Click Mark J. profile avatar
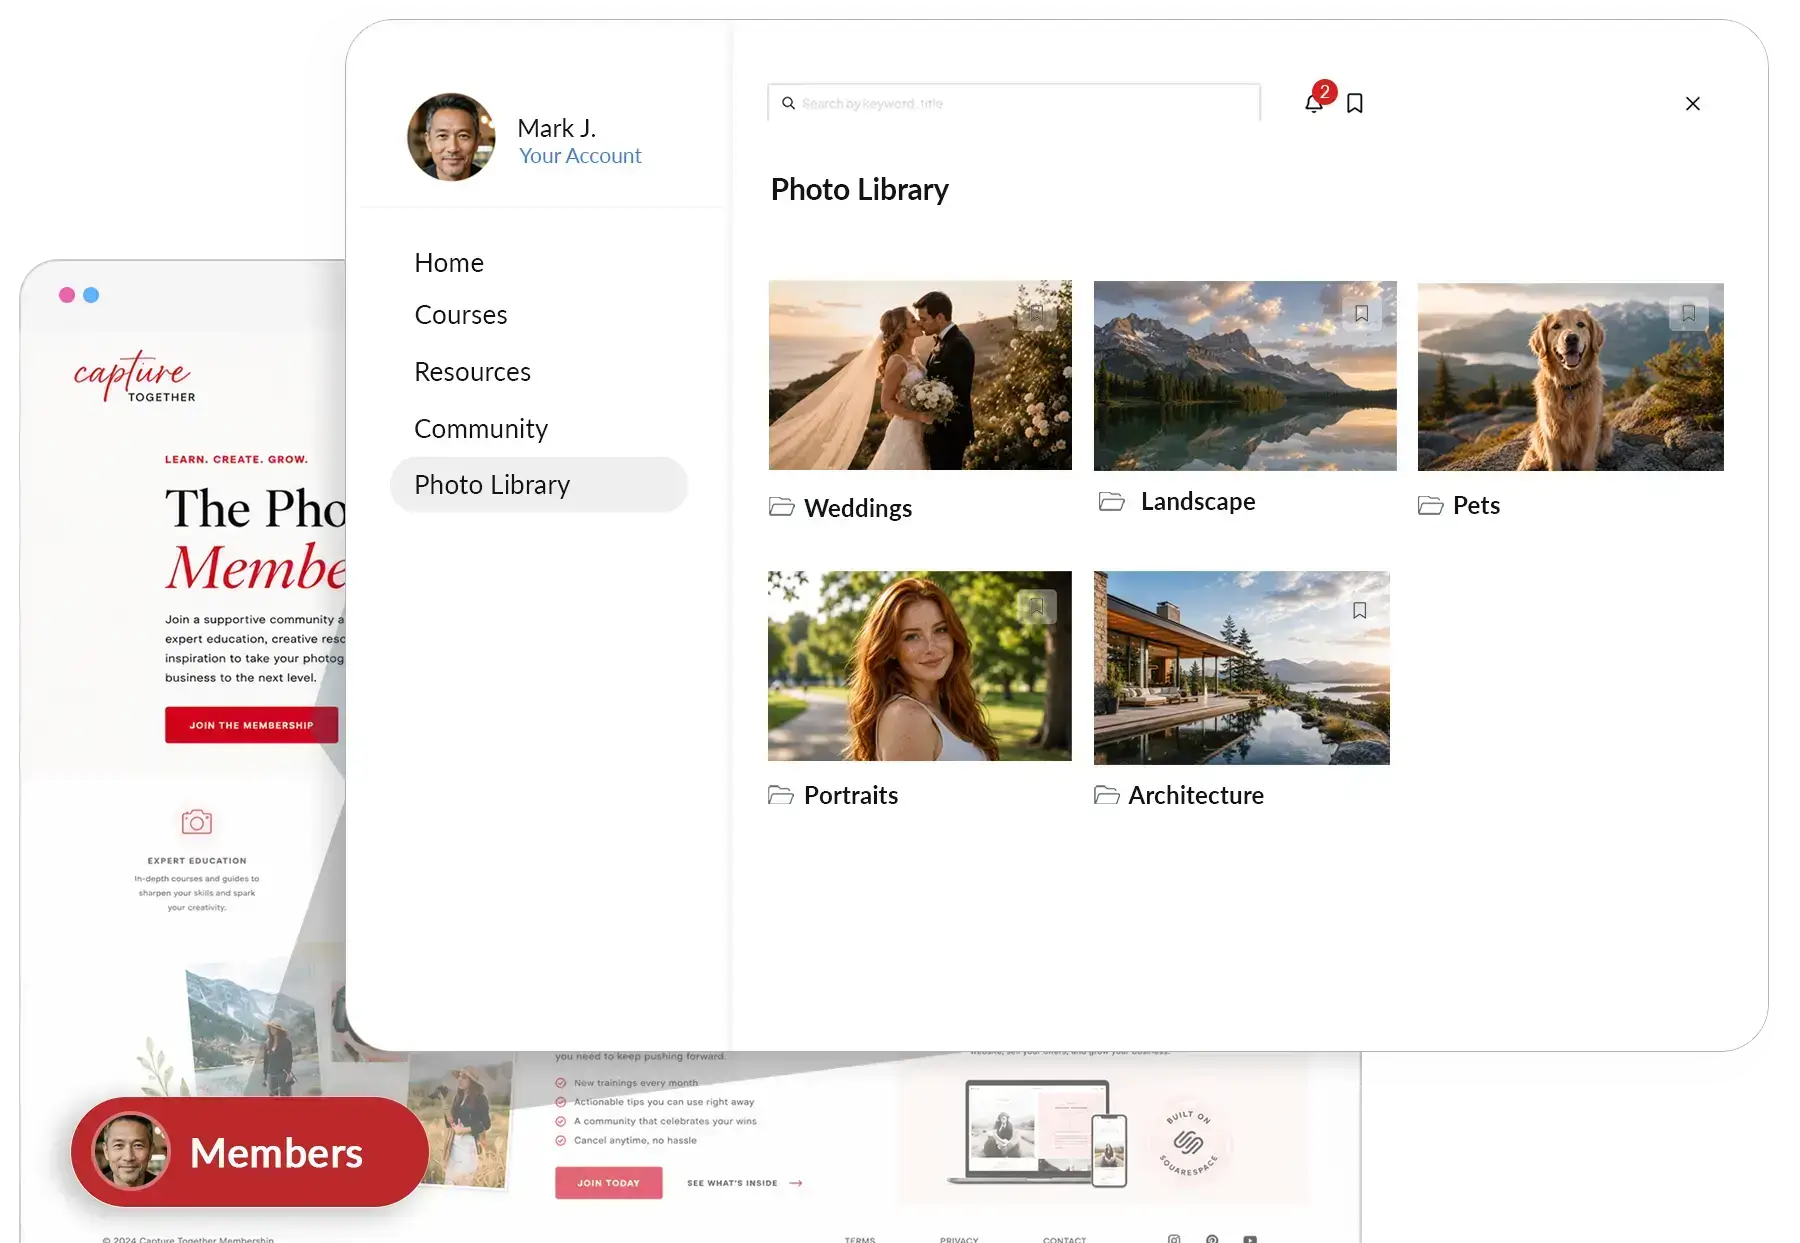 [x=451, y=137]
